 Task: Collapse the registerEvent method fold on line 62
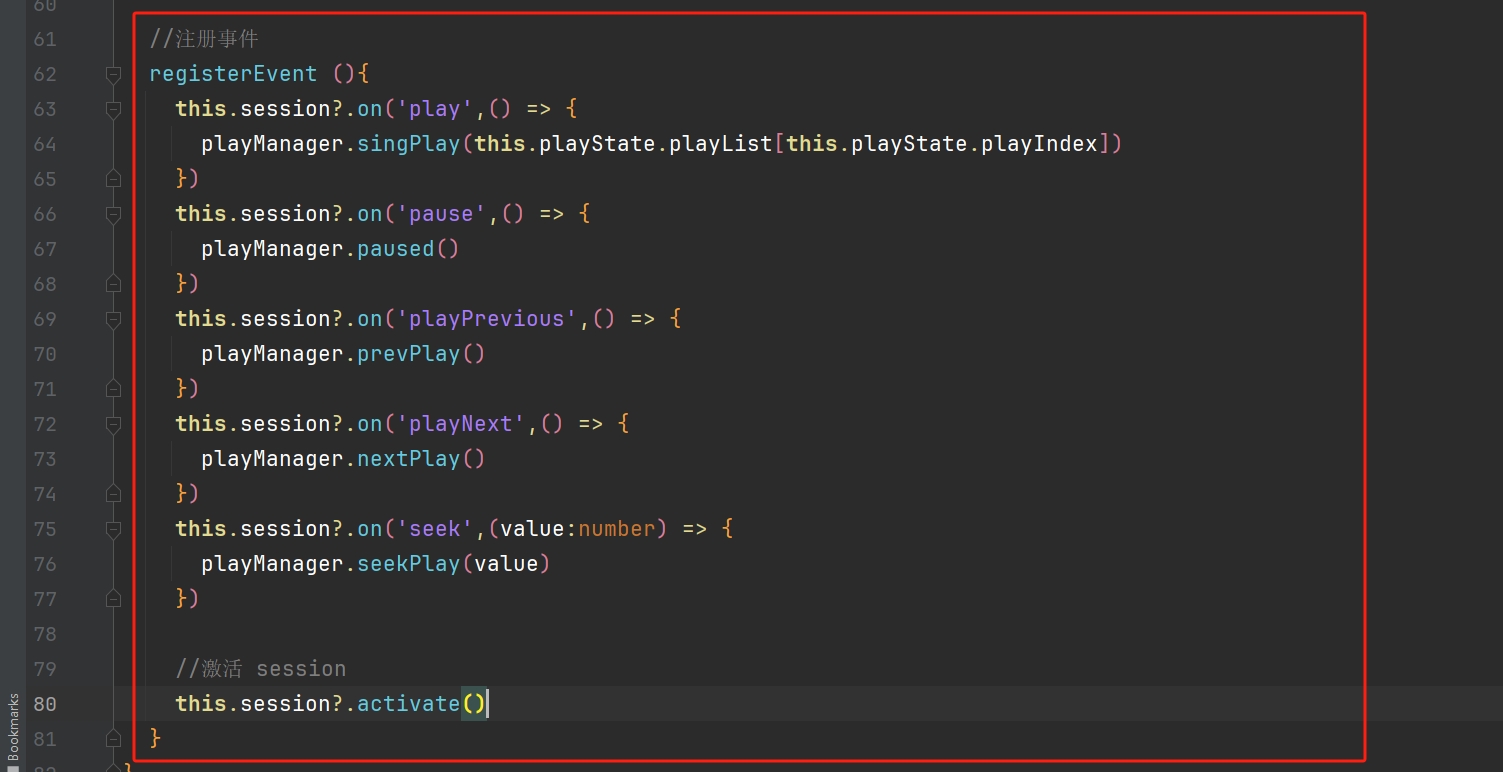(x=113, y=74)
